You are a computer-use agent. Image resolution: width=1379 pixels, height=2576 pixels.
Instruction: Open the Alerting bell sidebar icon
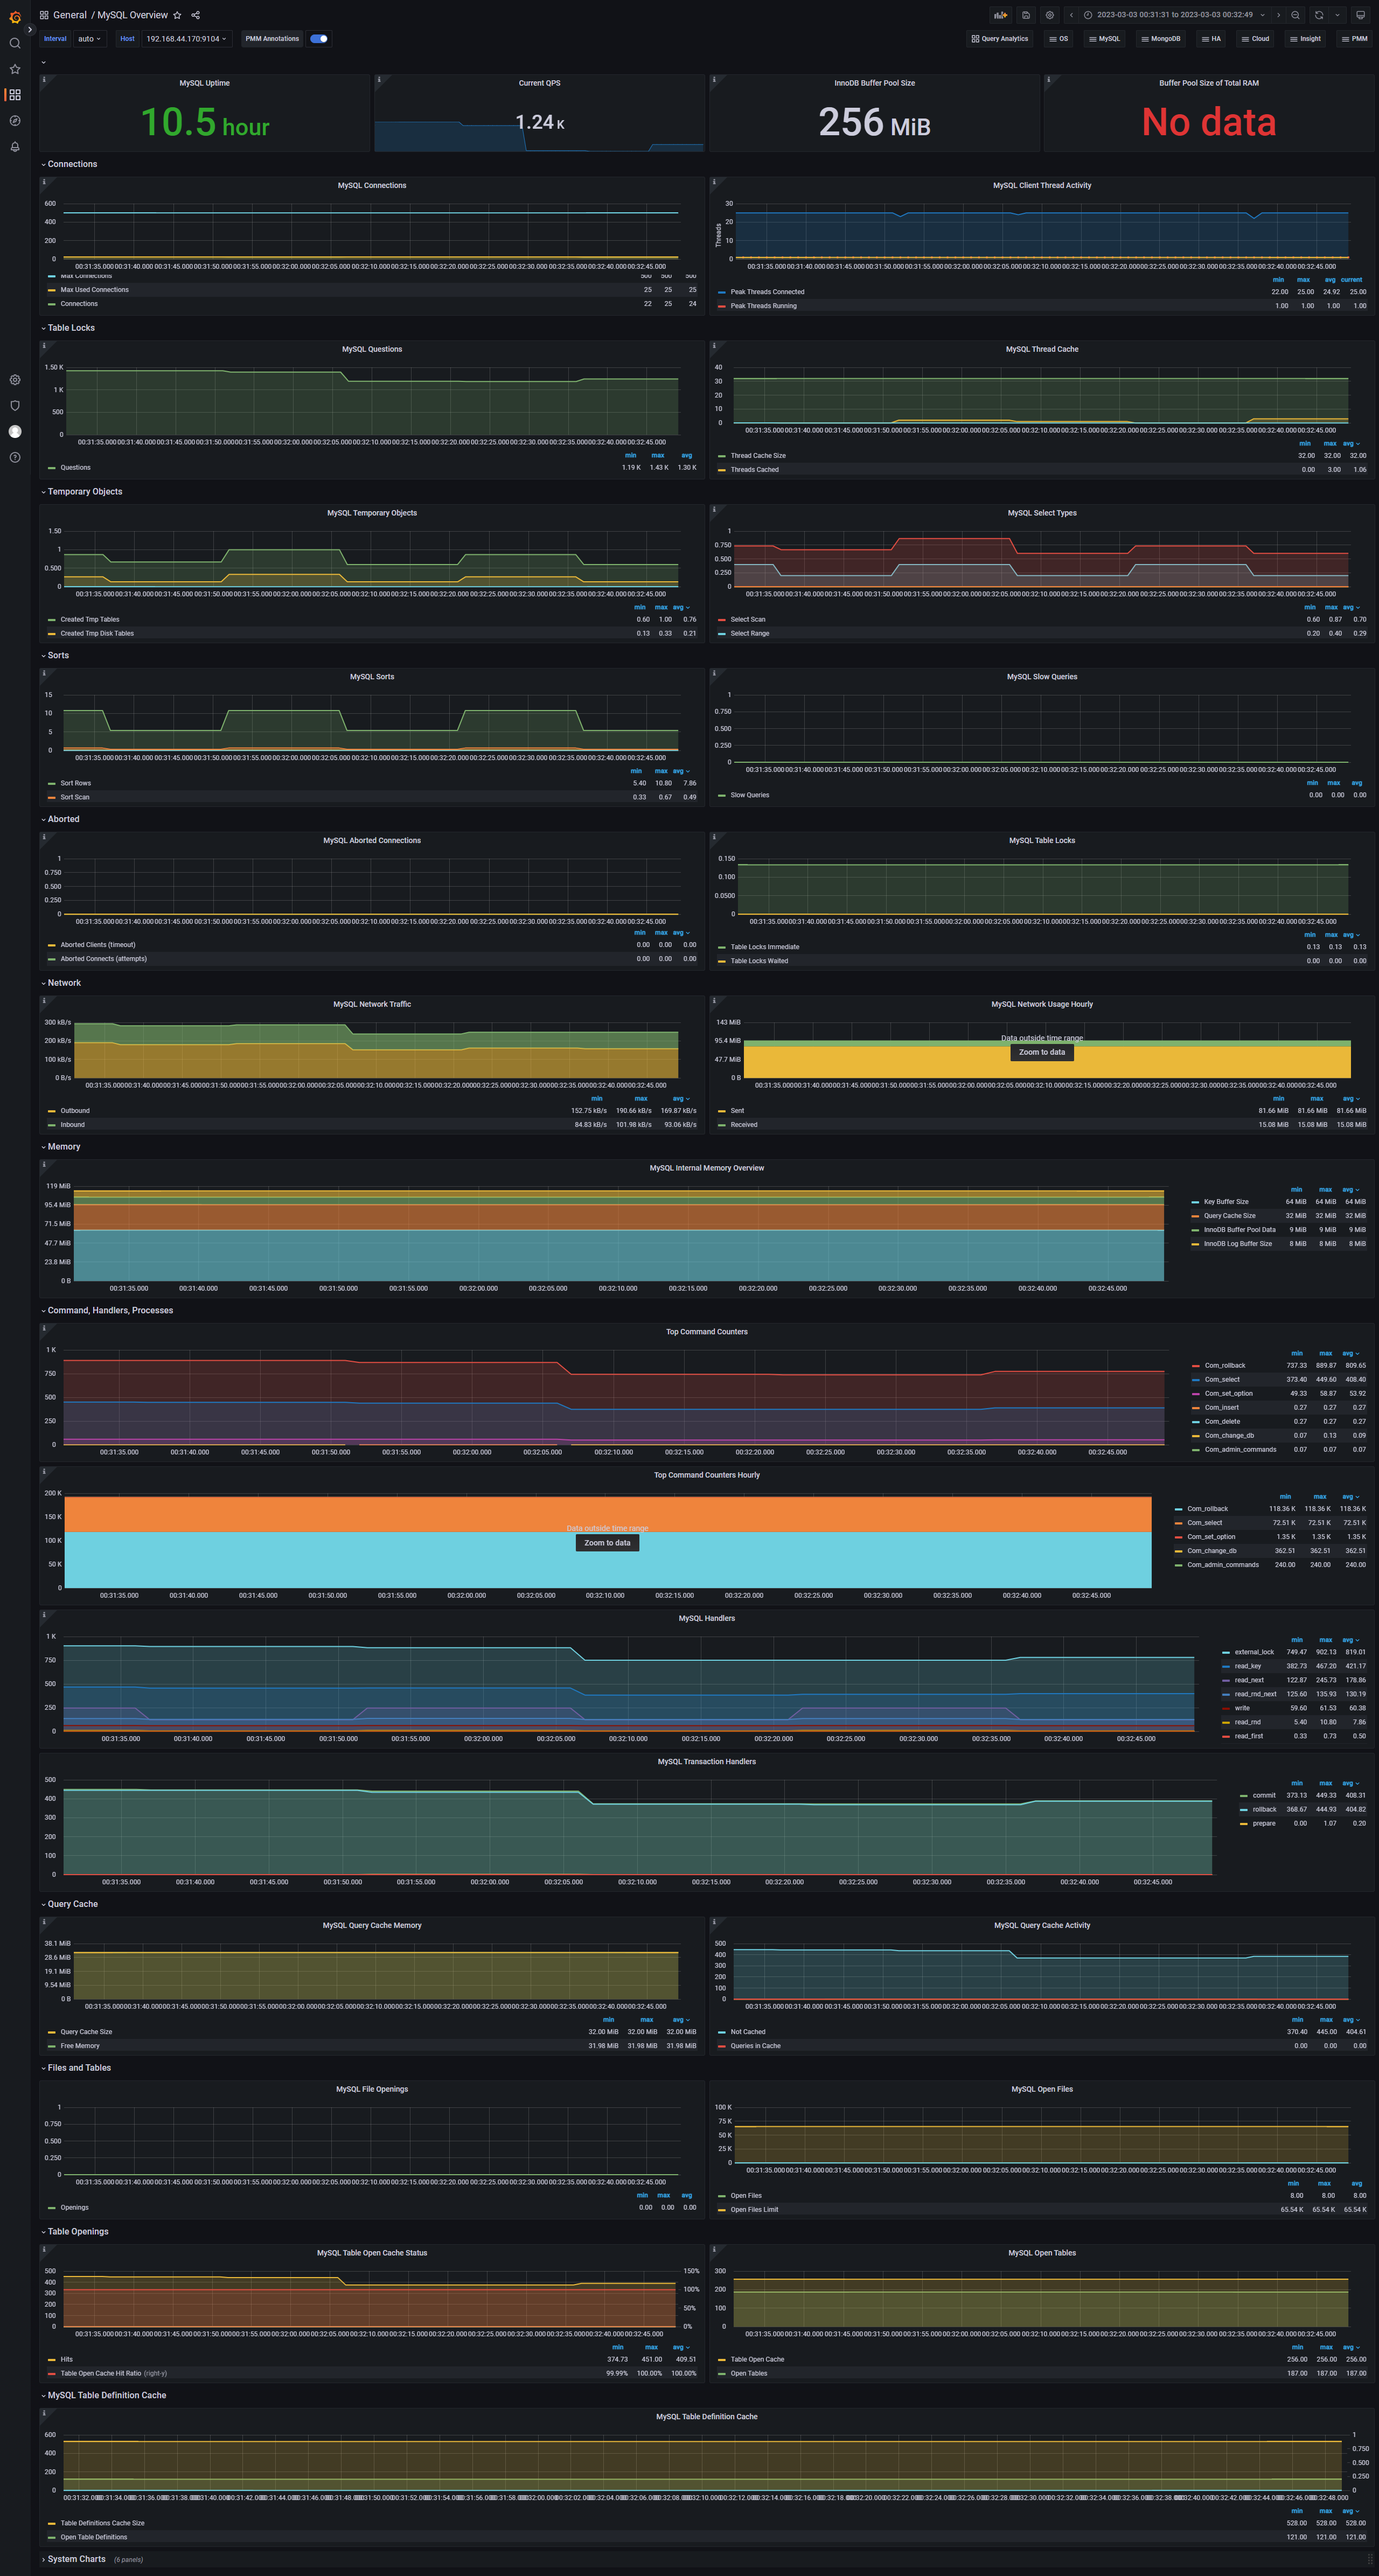(x=14, y=147)
